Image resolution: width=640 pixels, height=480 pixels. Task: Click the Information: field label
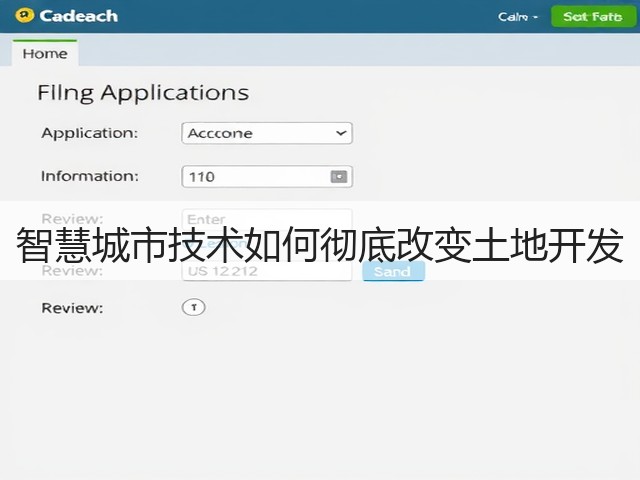[x=90, y=176]
